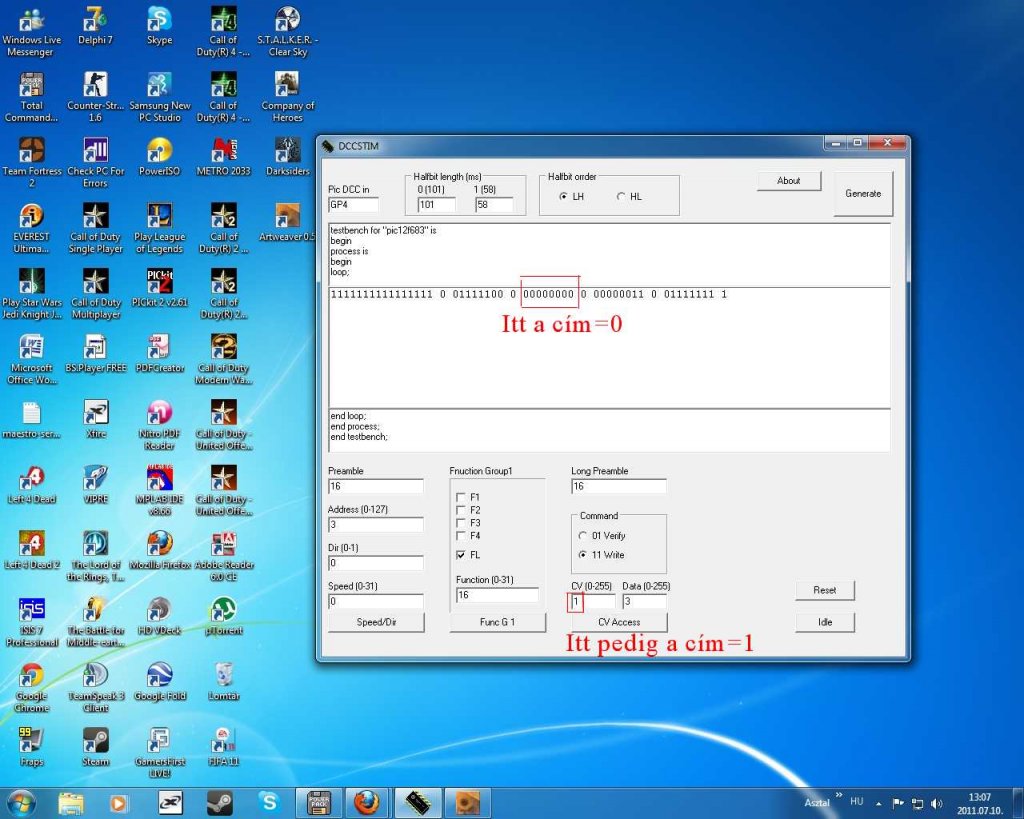Image resolution: width=1024 pixels, height=819 pixels.
Task: Open the Windows Start menu
Action: 22,802
